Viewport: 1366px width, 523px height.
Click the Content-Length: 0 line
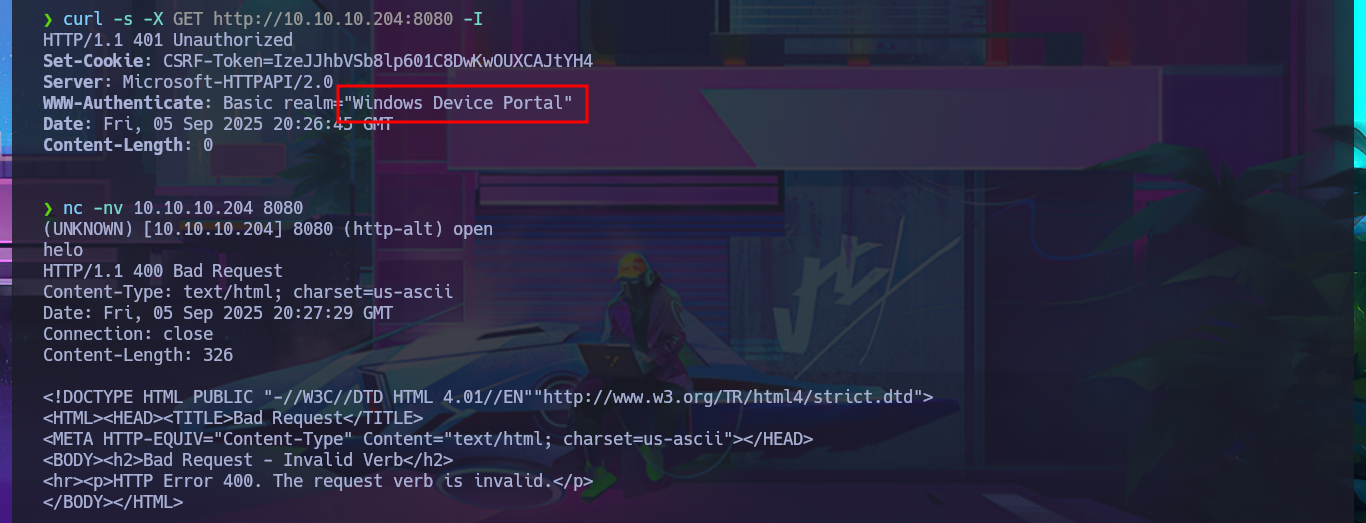coord(128,145)
